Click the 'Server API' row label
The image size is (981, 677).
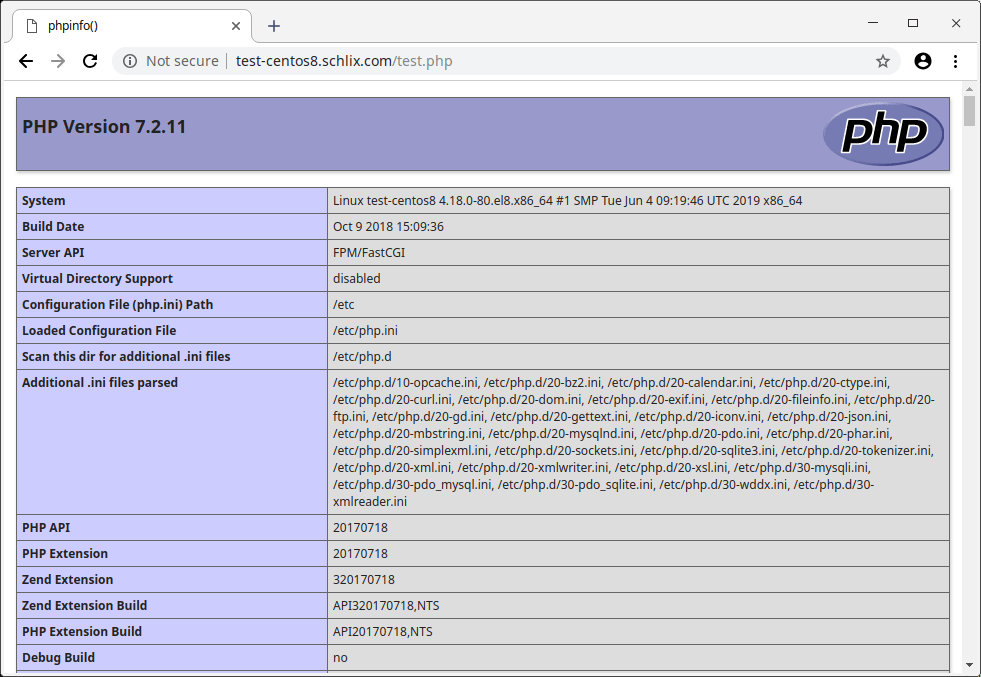point(53,252)
